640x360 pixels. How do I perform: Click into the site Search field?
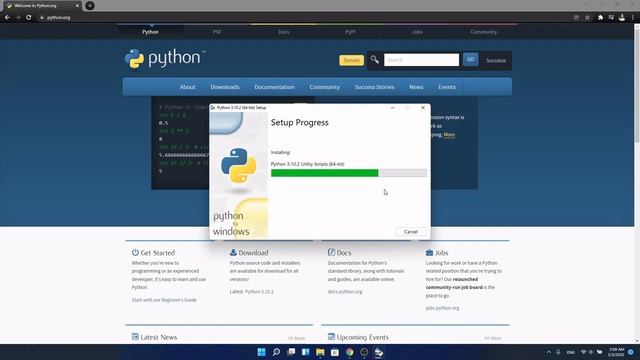coord(421,60)
